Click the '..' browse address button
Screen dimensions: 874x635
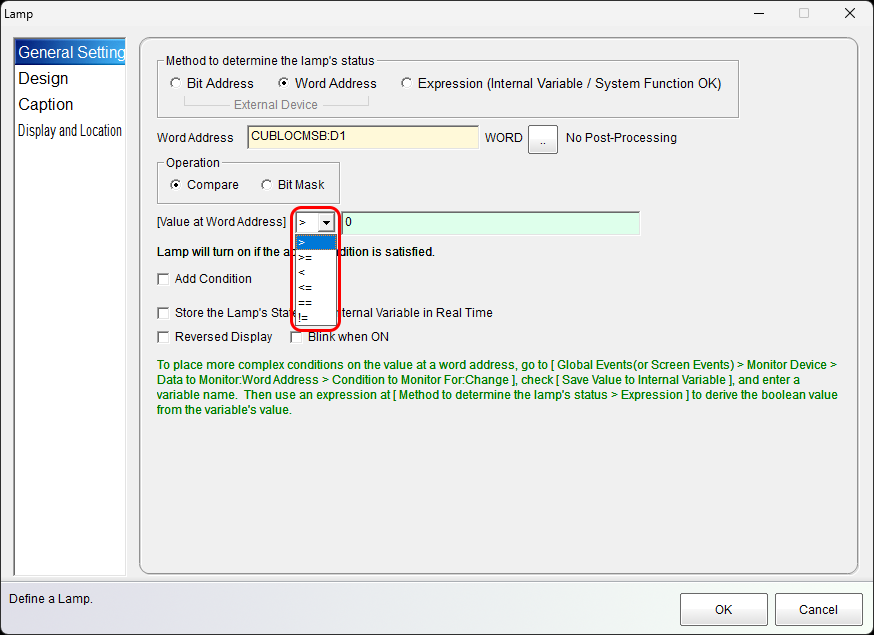[542, 138]
